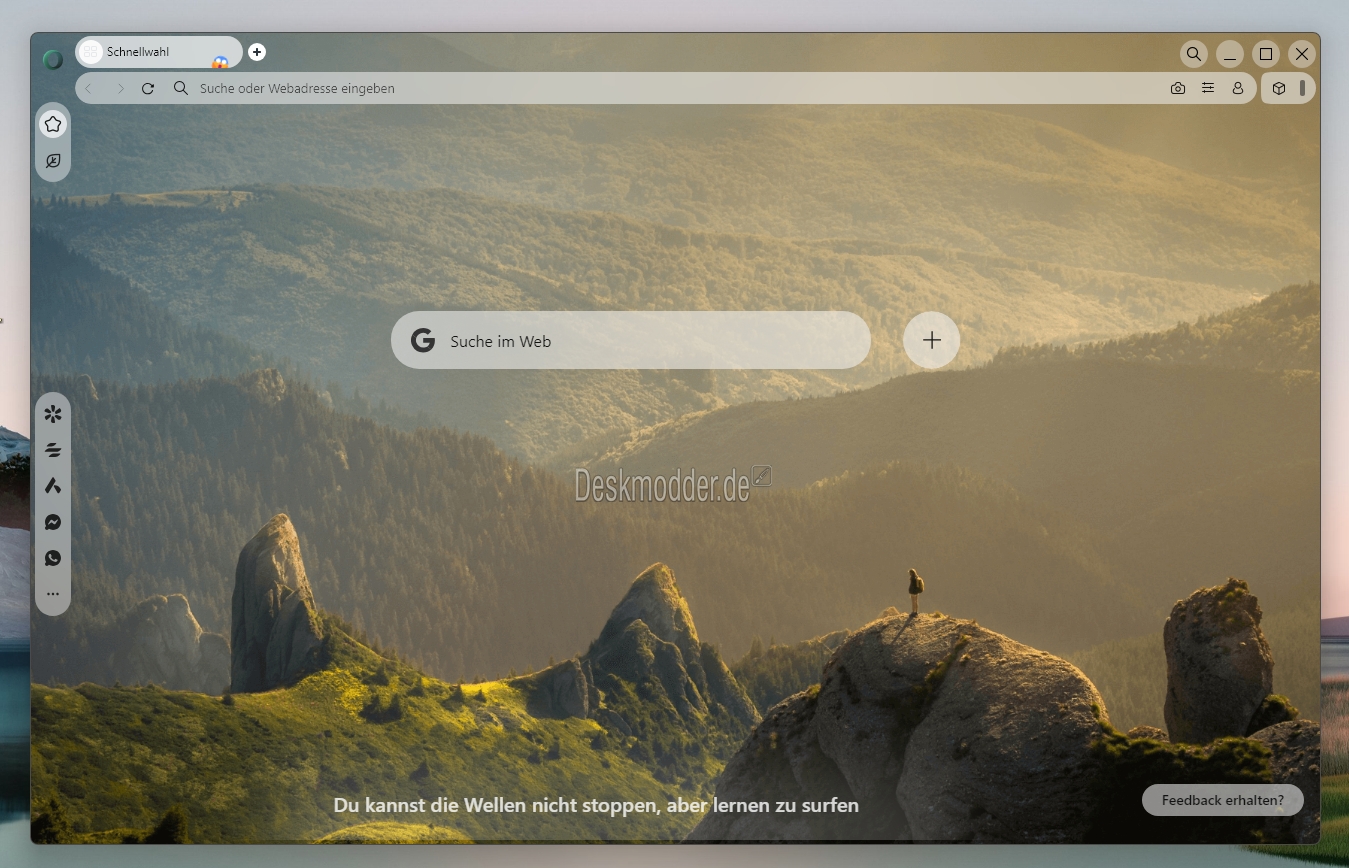
Task: Click the shocked emoji on the Schnellwahl tab
Action: (220, 62)
